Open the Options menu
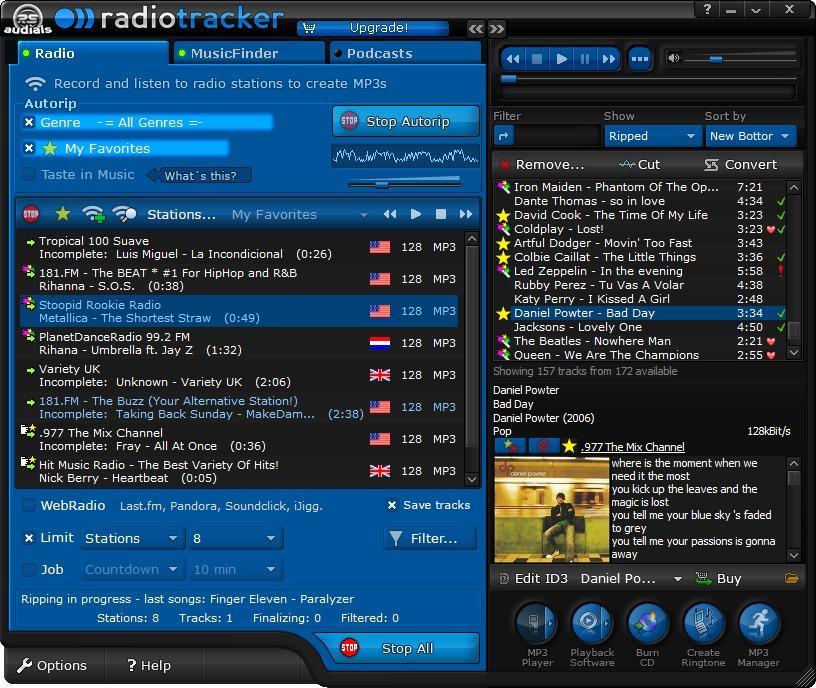816x688 pixels. [x=52, y=665]
